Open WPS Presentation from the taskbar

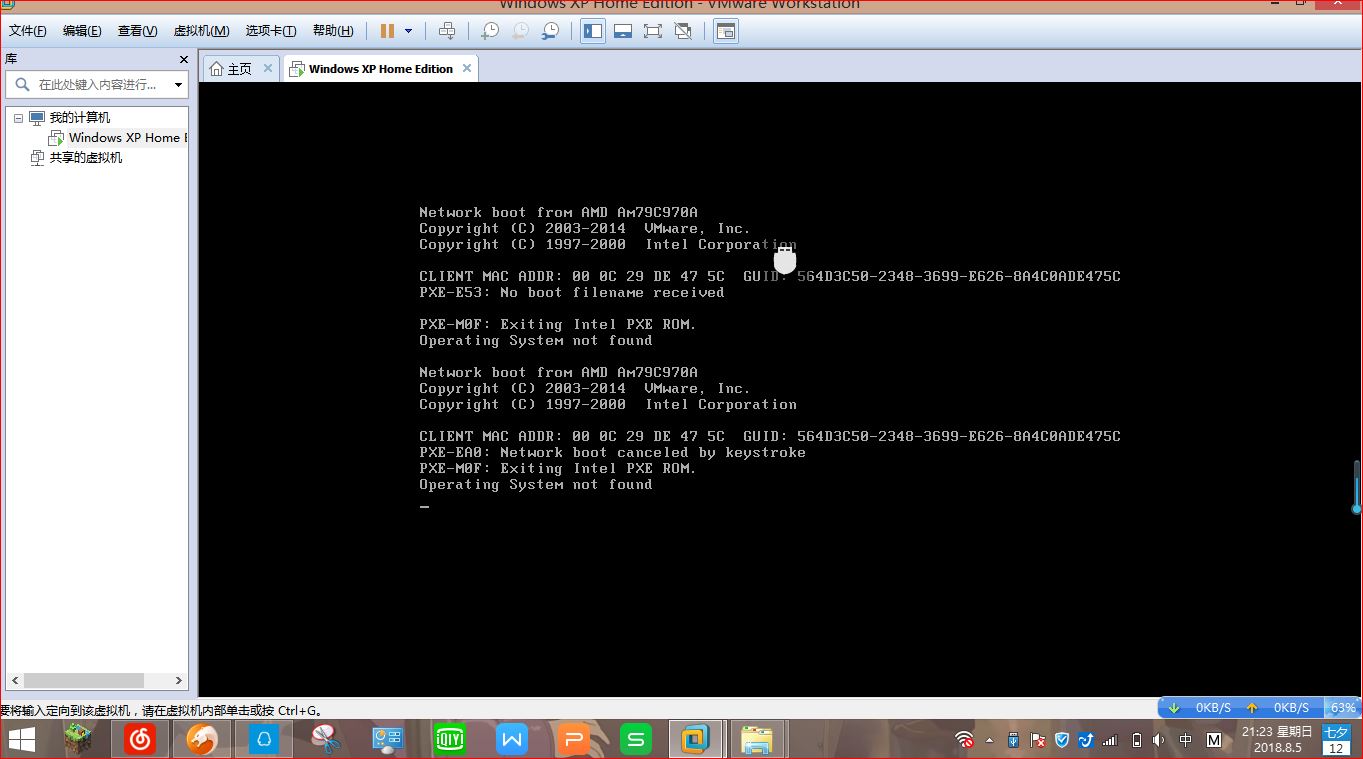573,740
